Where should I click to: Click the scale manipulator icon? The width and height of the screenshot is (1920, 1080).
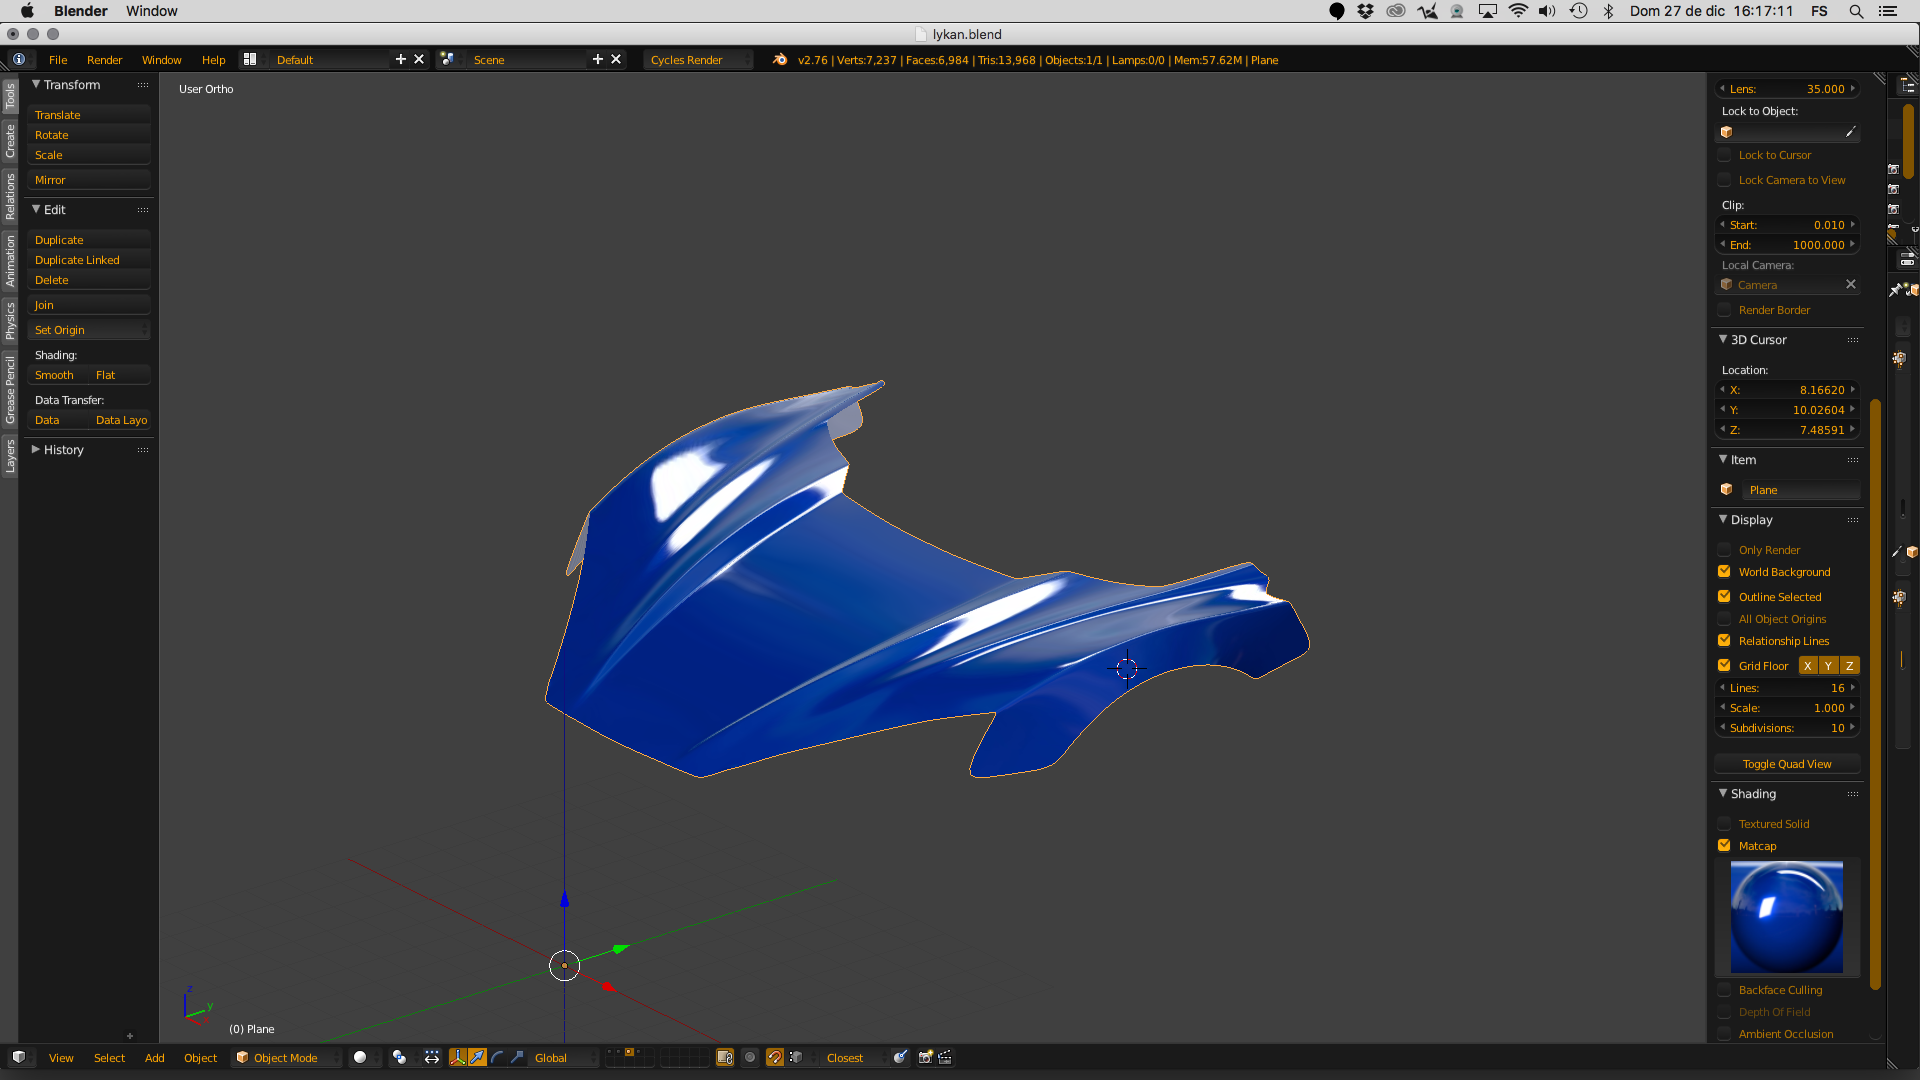click(517, 1057)
